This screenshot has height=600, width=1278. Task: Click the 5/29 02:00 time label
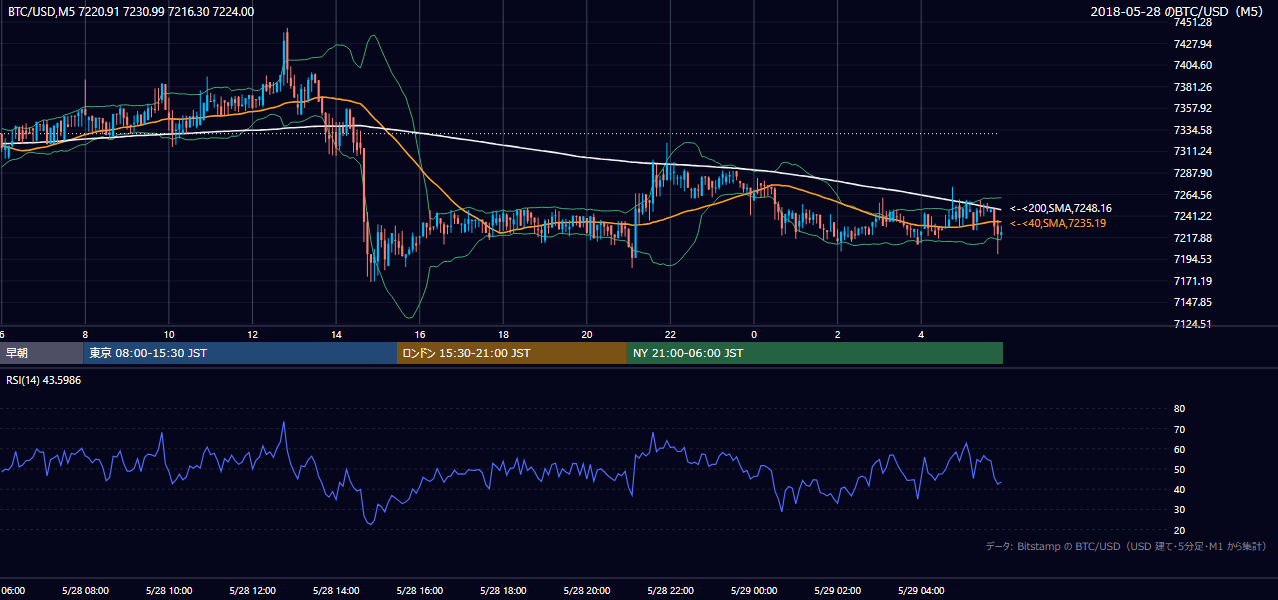pyautogui.click(x=838, y=591)
